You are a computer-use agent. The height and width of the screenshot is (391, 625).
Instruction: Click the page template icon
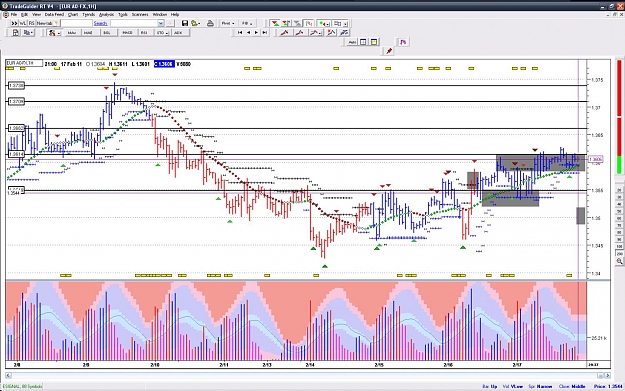15,33
